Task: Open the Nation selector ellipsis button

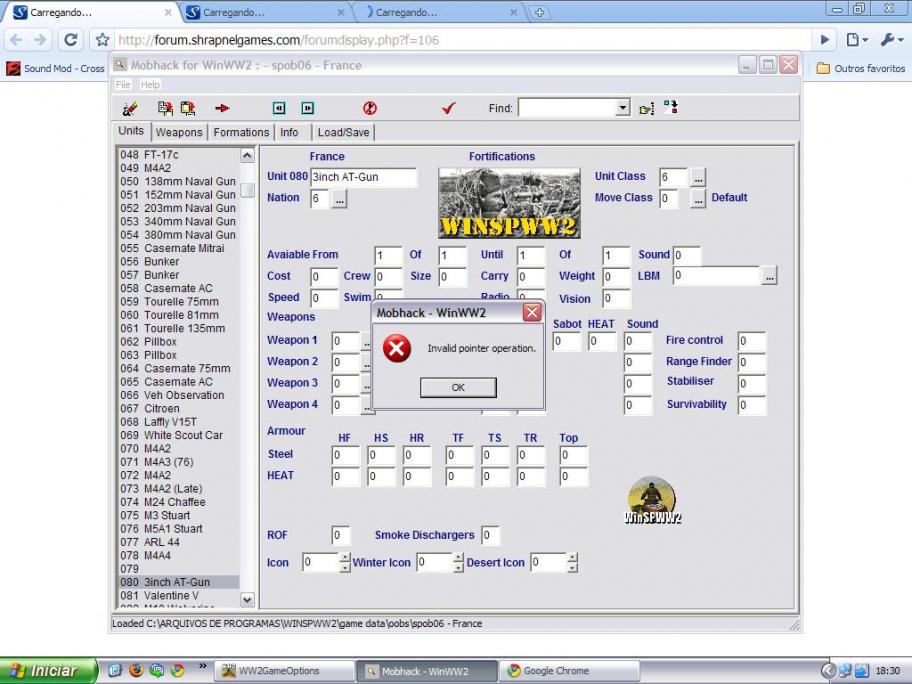Action: (340, 200)
